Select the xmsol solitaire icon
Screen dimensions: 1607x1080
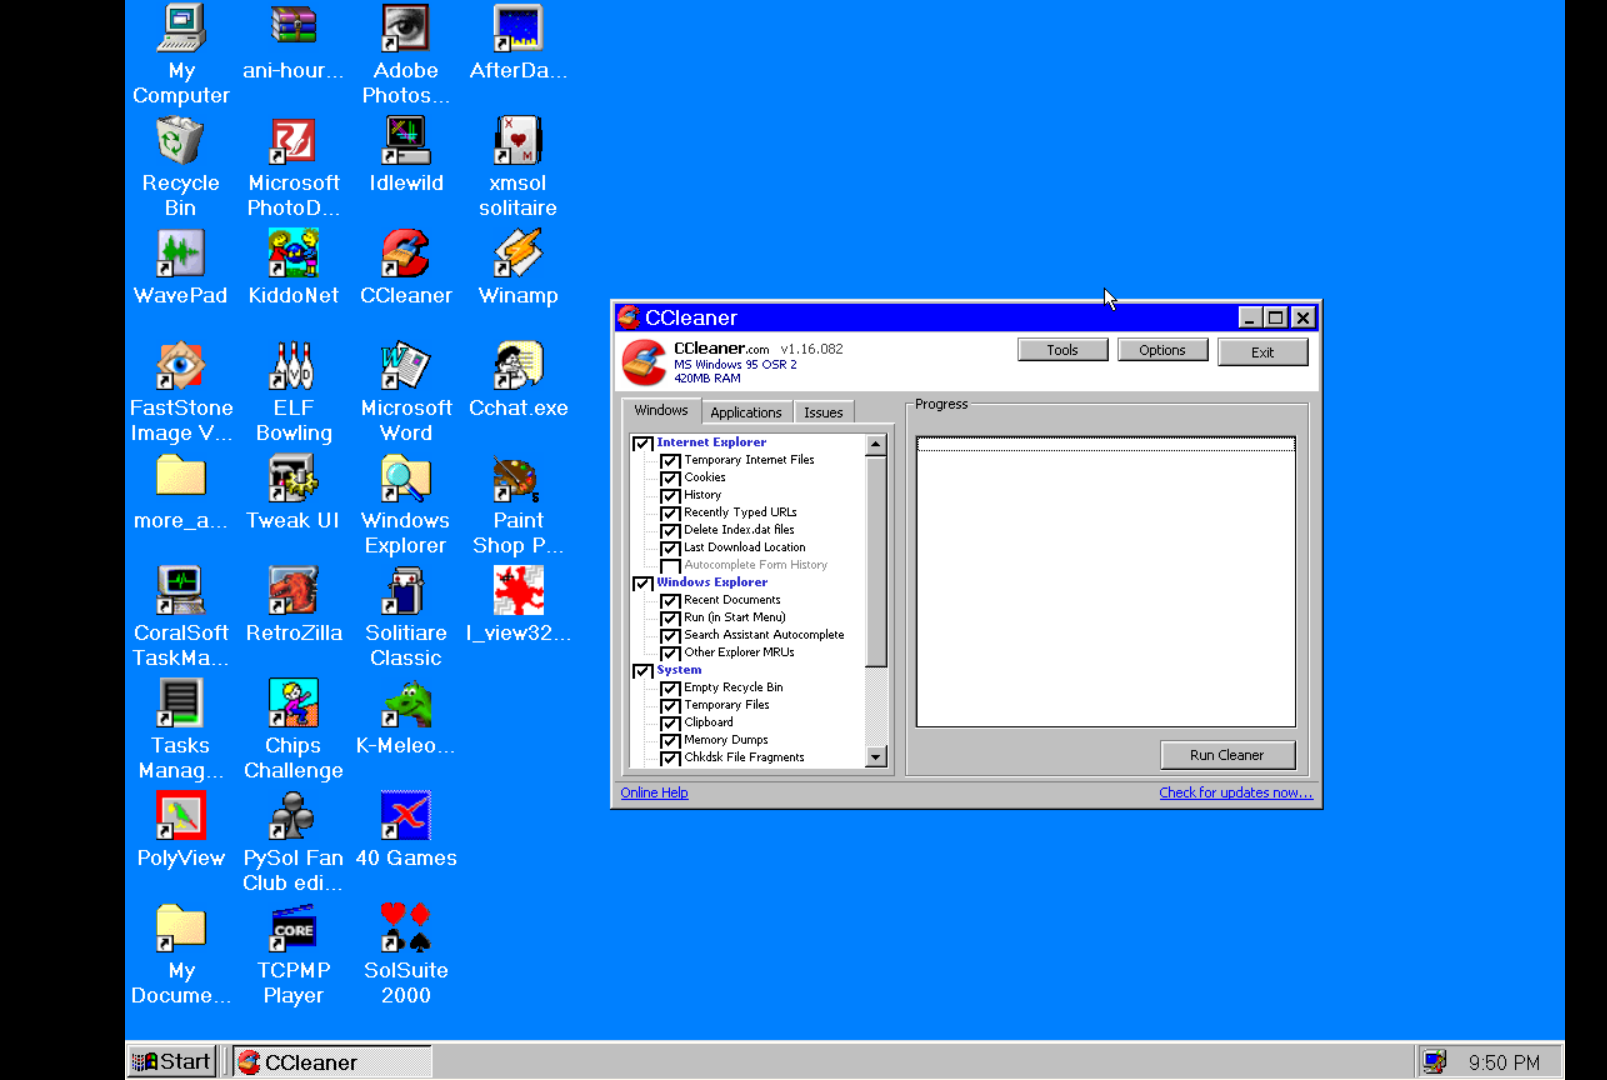pos(518,140)
